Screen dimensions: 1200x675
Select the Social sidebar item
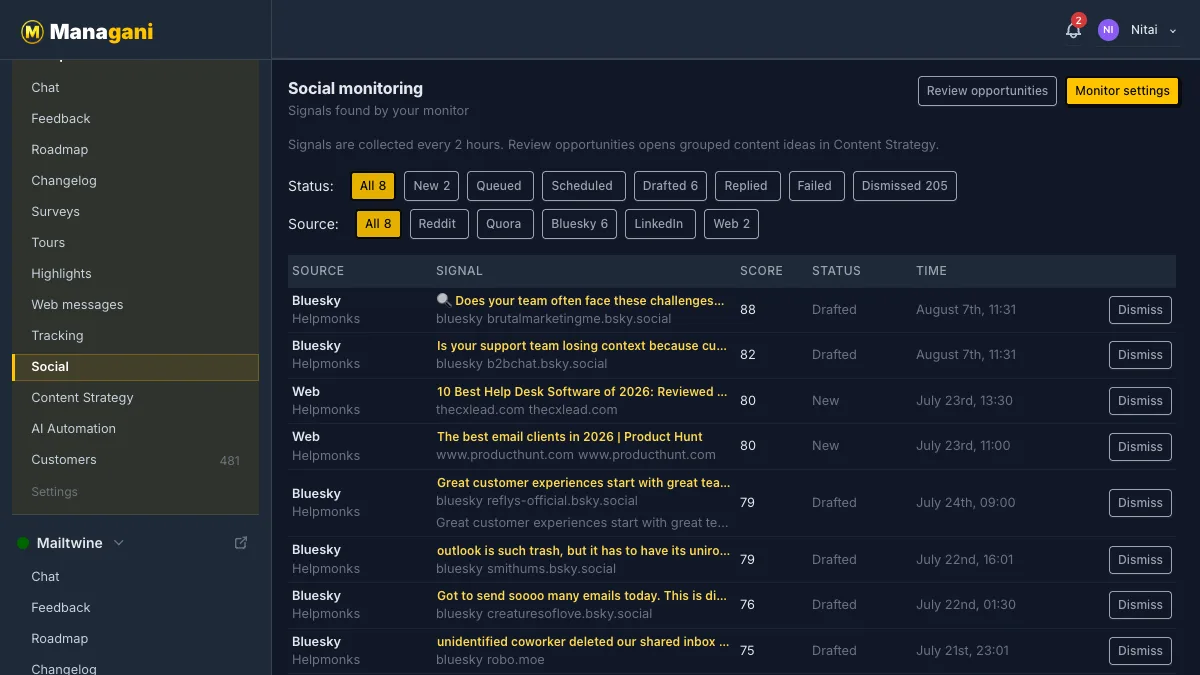[x=135, y=367]
